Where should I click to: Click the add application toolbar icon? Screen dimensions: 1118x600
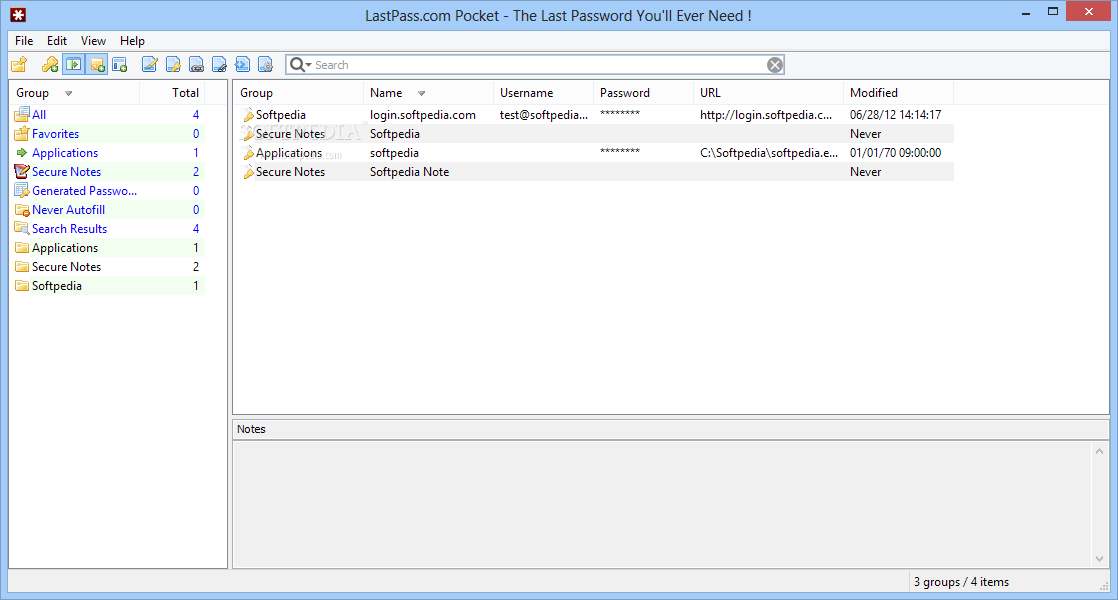73,65
